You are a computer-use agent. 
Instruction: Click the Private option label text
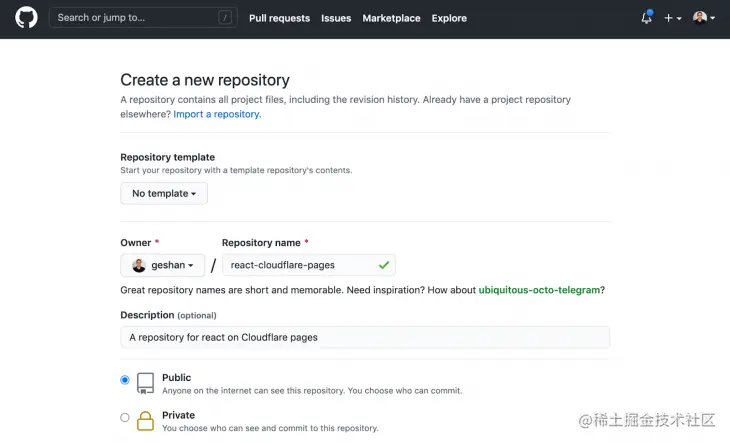(178, 415)
